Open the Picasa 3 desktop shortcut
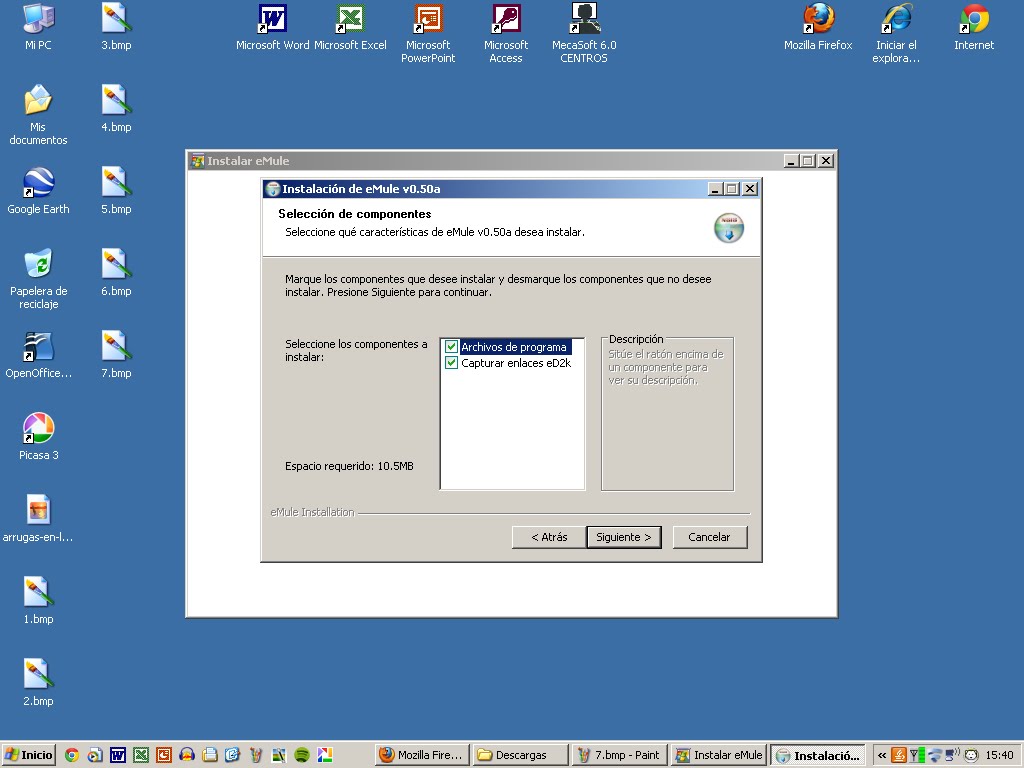 (x=38, y=438)
